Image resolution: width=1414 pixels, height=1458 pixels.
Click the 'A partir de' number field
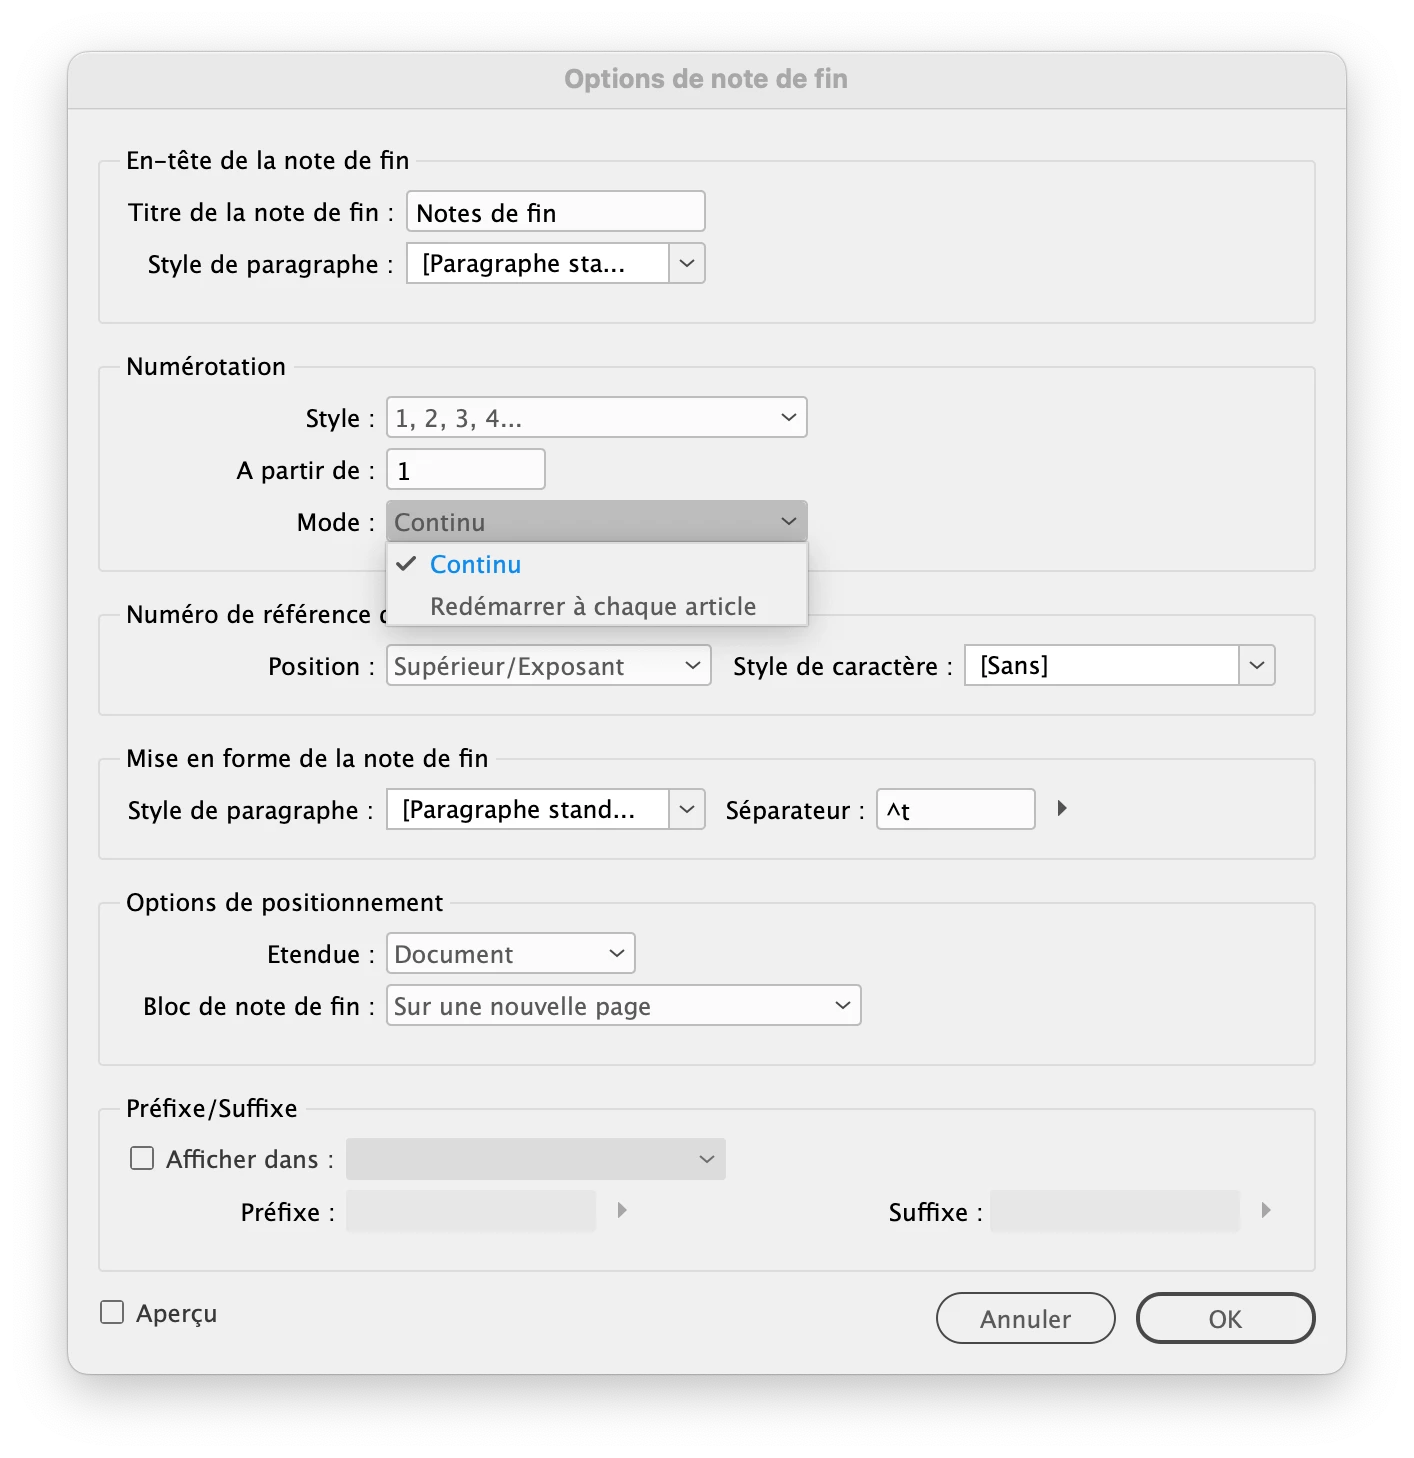[x=466, y=469]
